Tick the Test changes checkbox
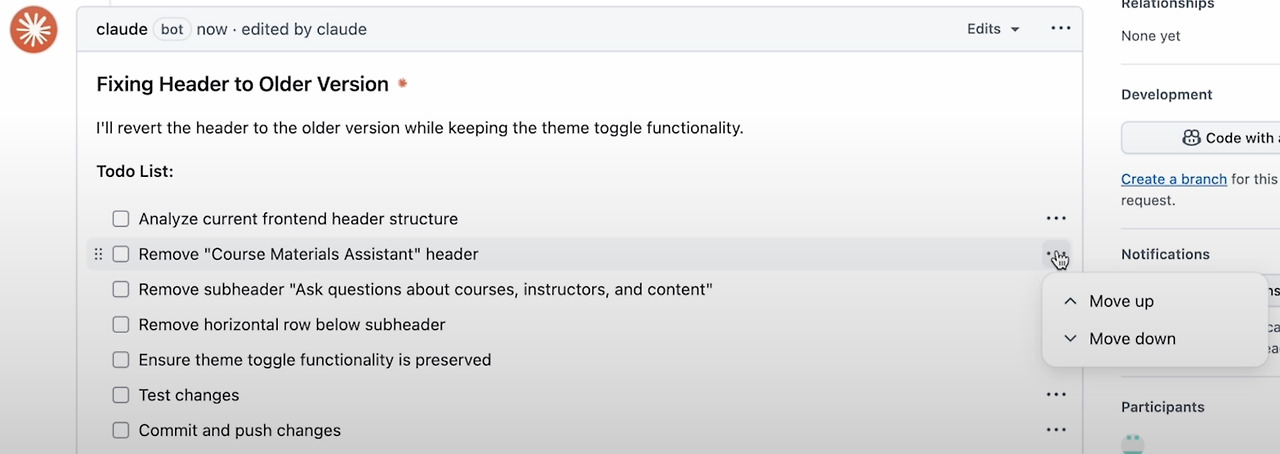This screenshot has width=1280, height=454. point(121,395)
